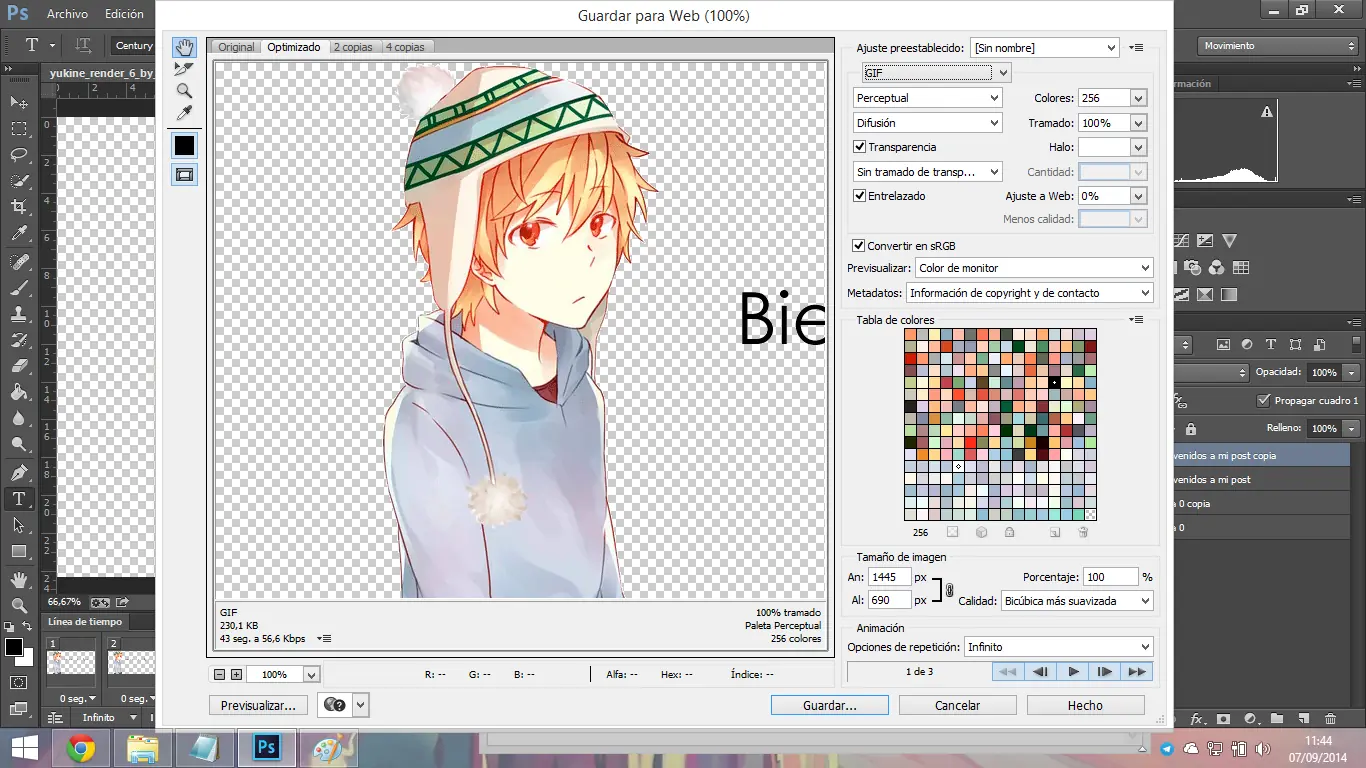The width and height of the screenshot is (1366, 768).
Task: Play the animation preview
Action: coord(1073,672)
